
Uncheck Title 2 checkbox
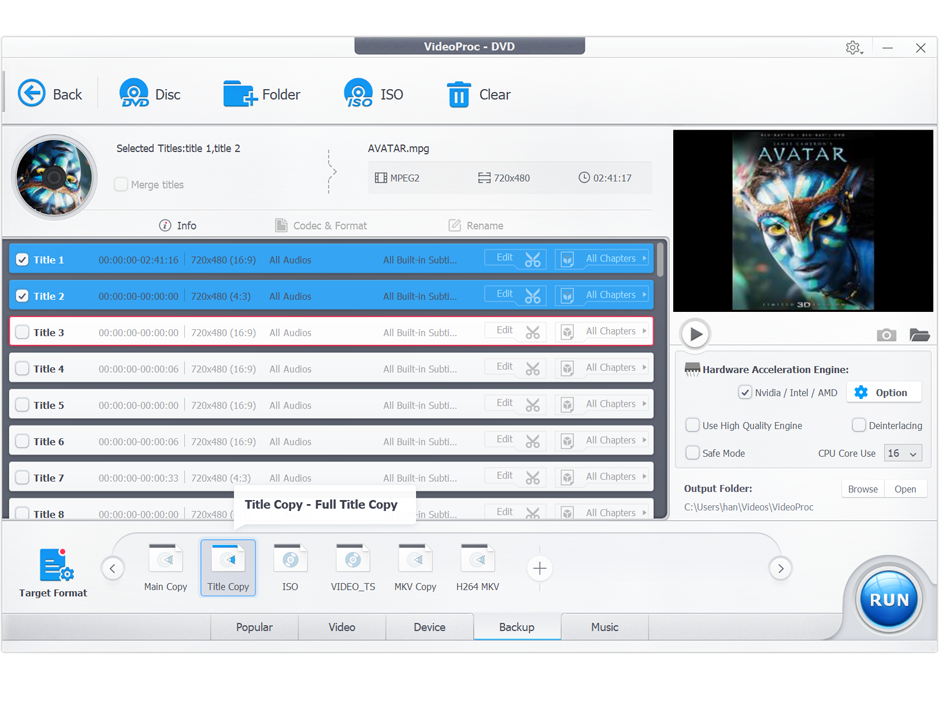coord(22,296)
